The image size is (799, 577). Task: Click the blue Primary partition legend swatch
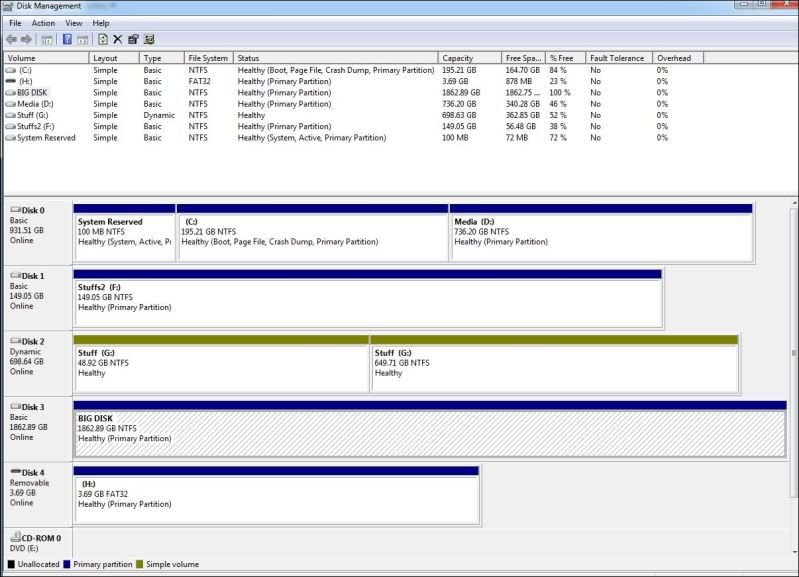tap(67, 564)
